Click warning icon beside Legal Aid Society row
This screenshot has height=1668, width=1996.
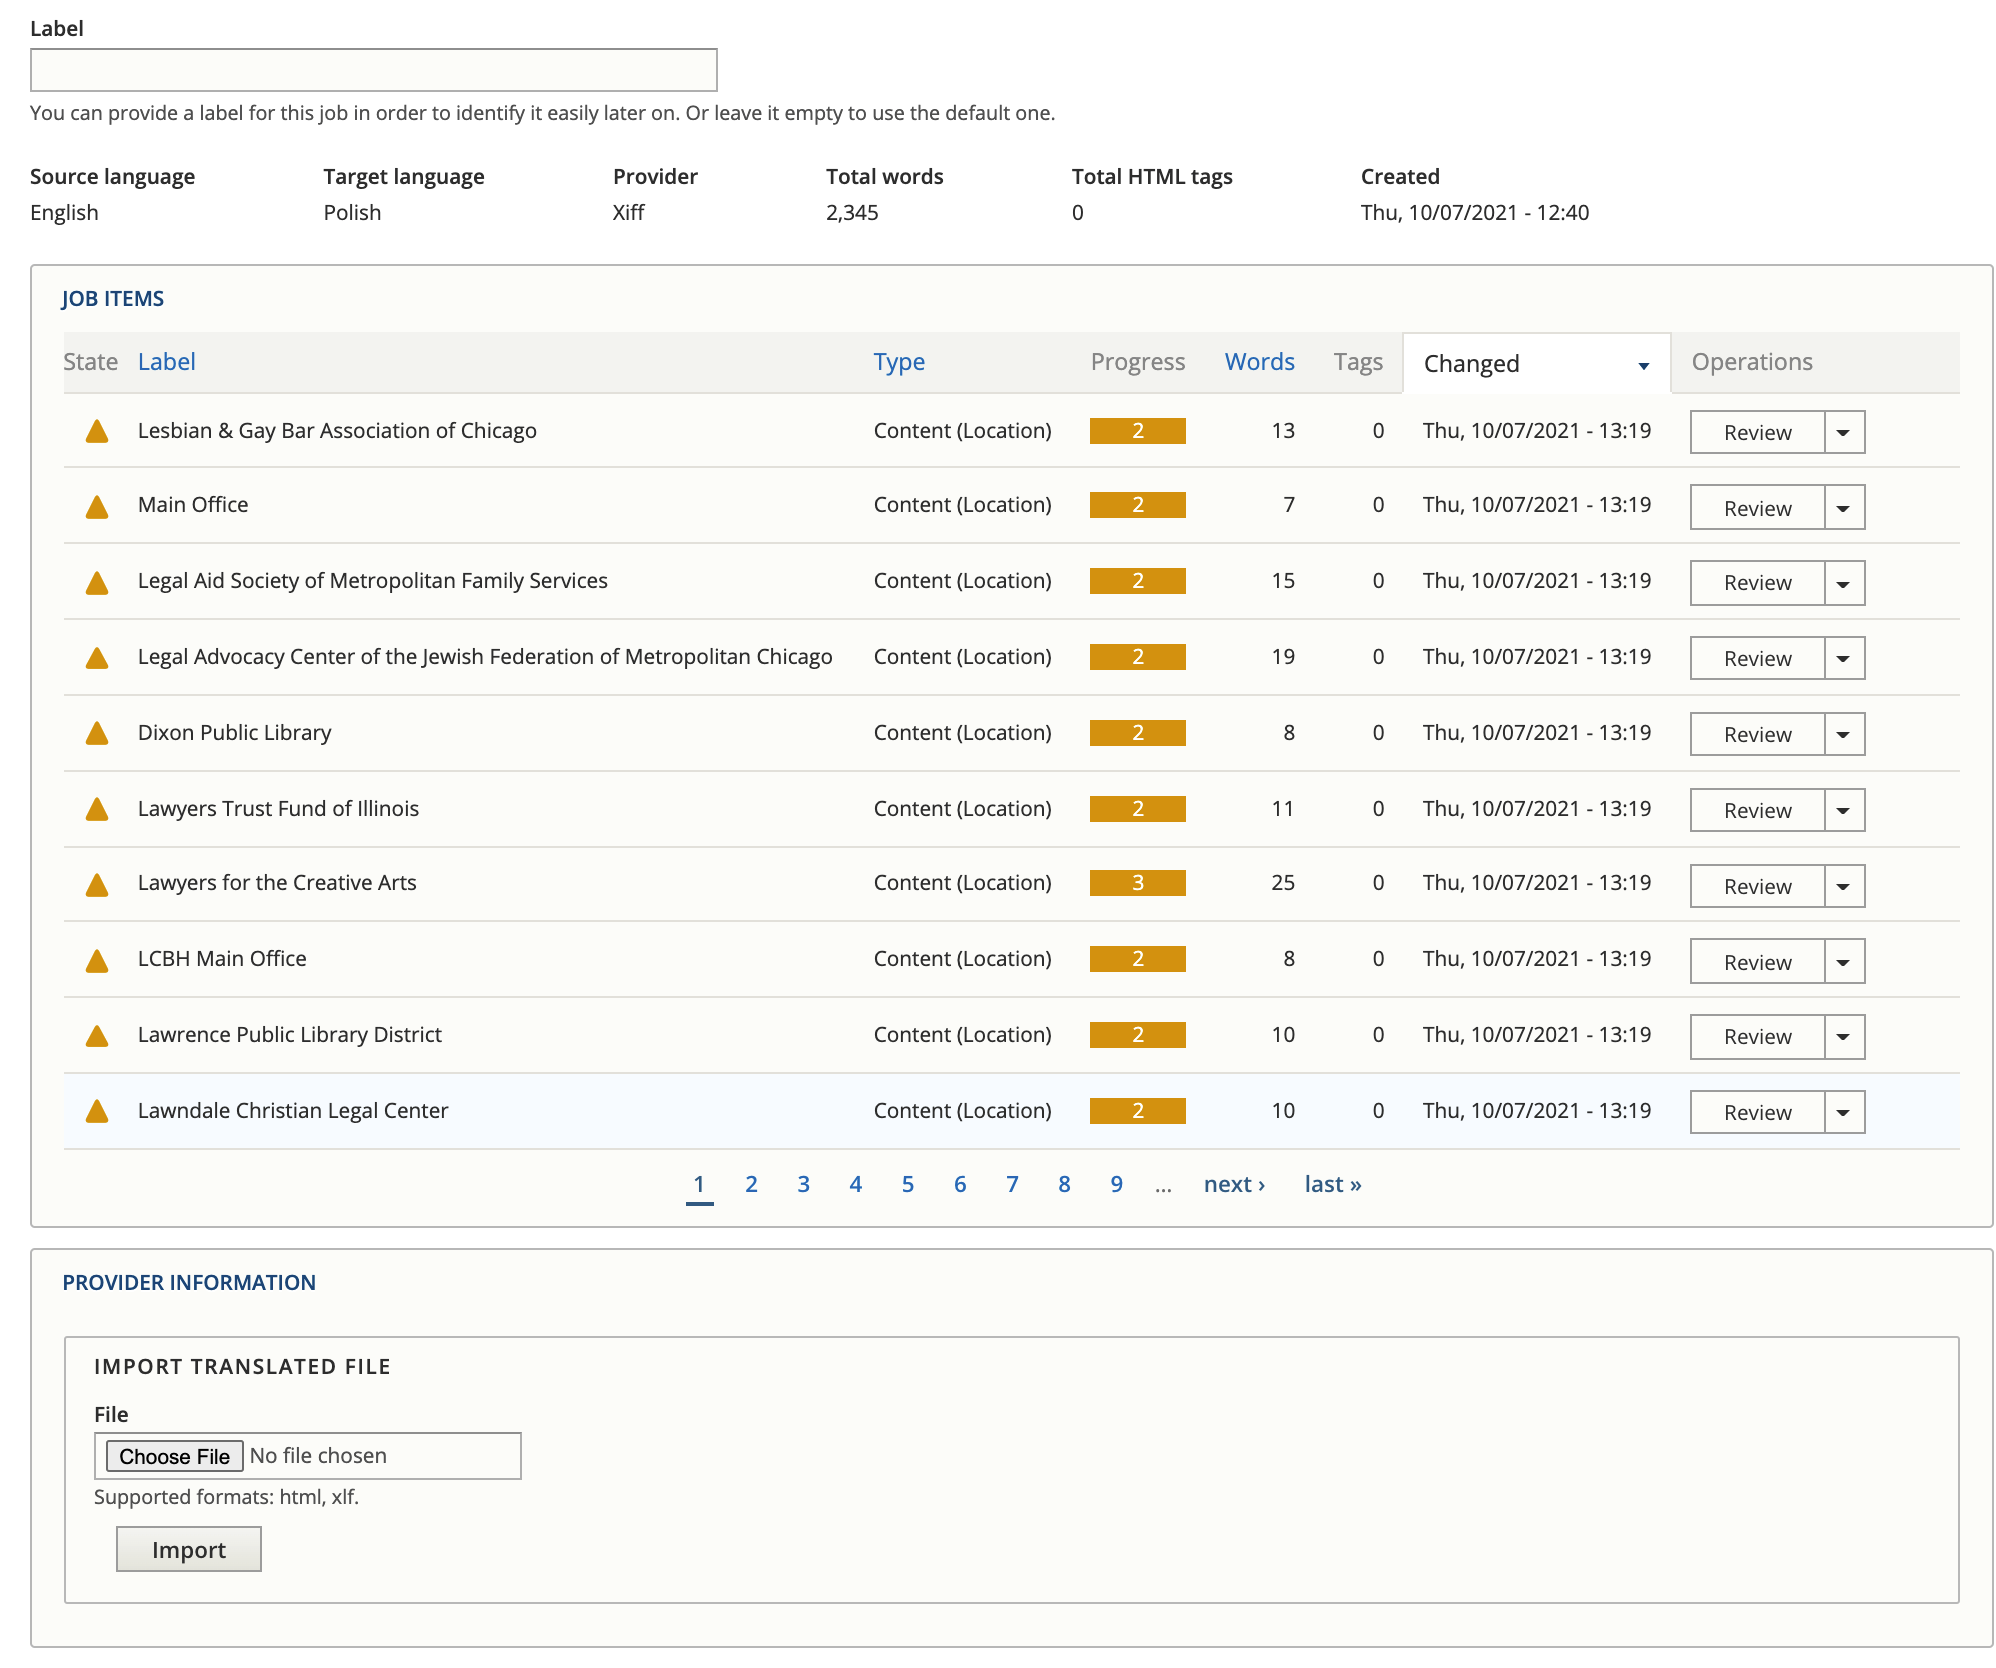tap(97, 583)
